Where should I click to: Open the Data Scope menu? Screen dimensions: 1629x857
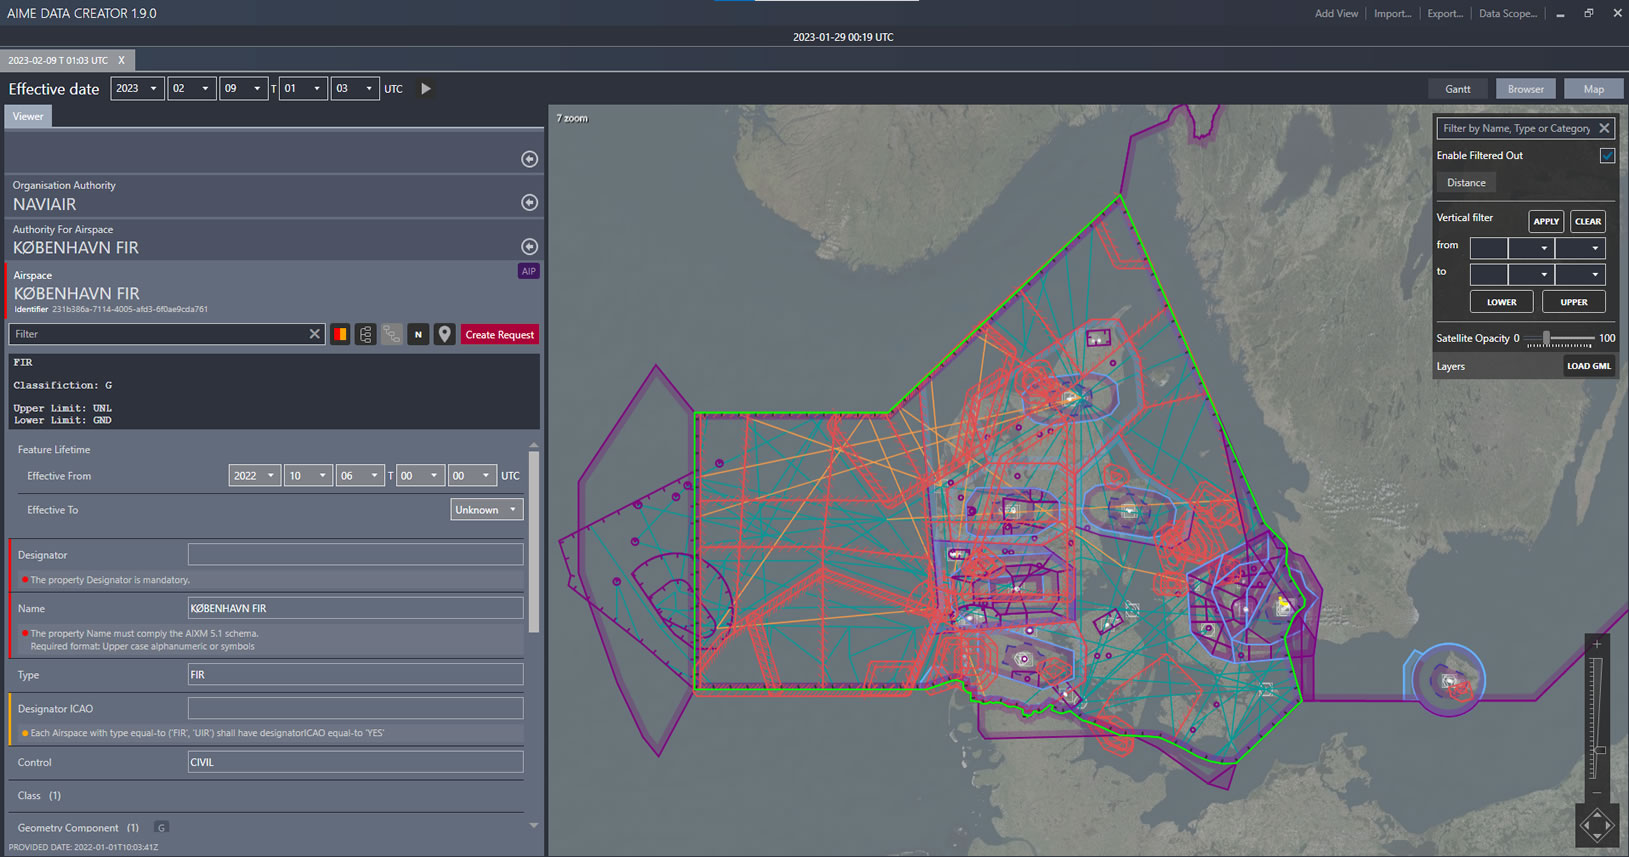(1507, 14)
